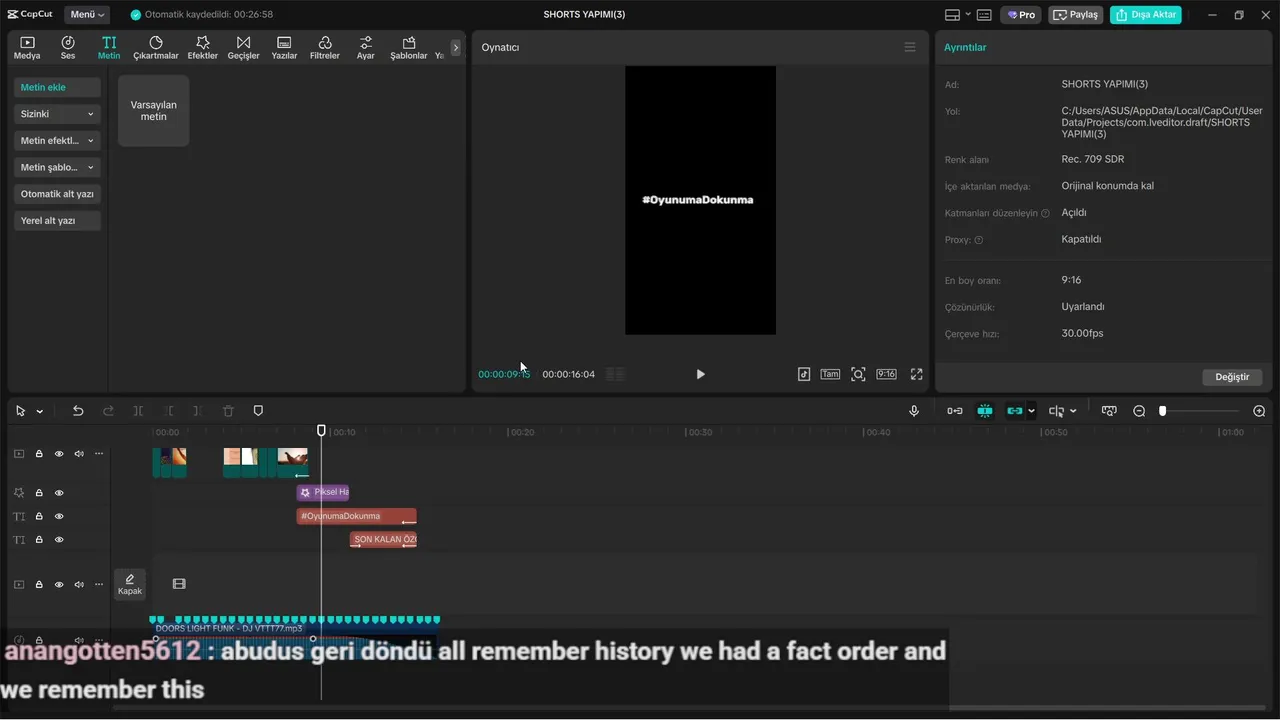
Task: Enter fullscreen preview mode
Action: [916, 374]
